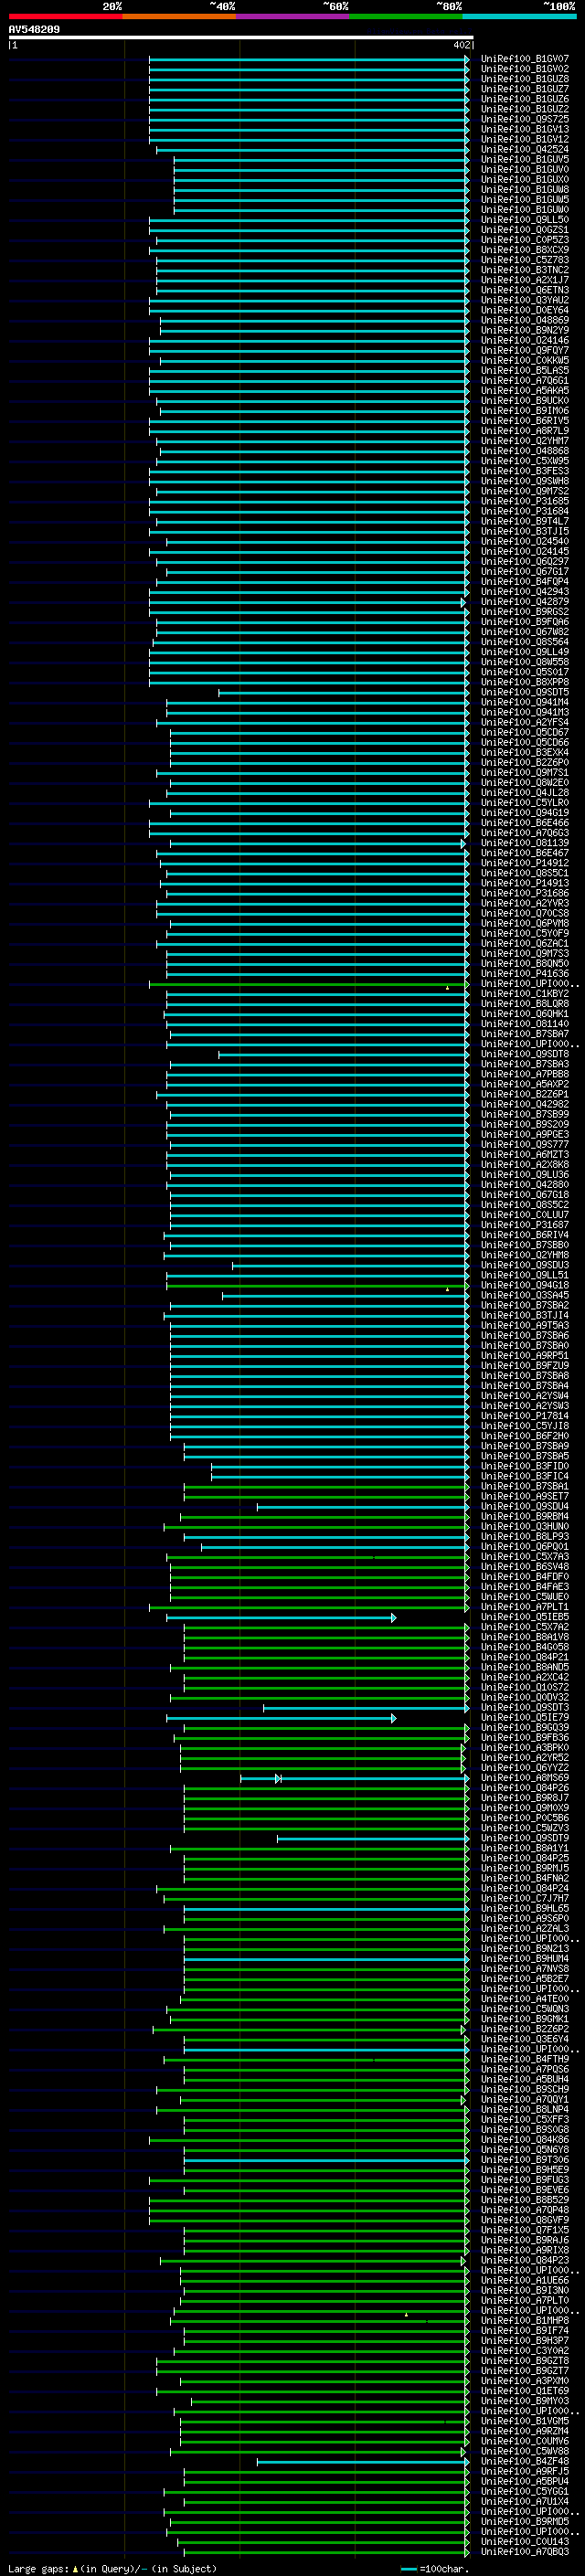This screenshot has width=585, height=2576.
Task: Select hit UniRef100_B3FES3
Action: click(x=525, y=471)
